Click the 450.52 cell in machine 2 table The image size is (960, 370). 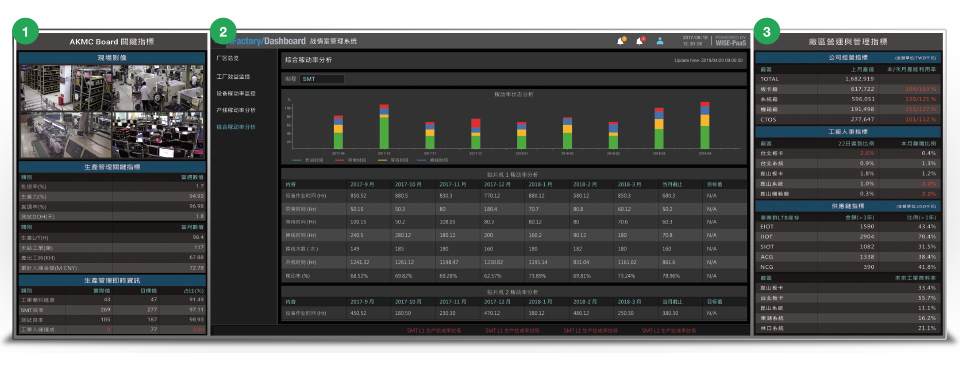point(358,312)
